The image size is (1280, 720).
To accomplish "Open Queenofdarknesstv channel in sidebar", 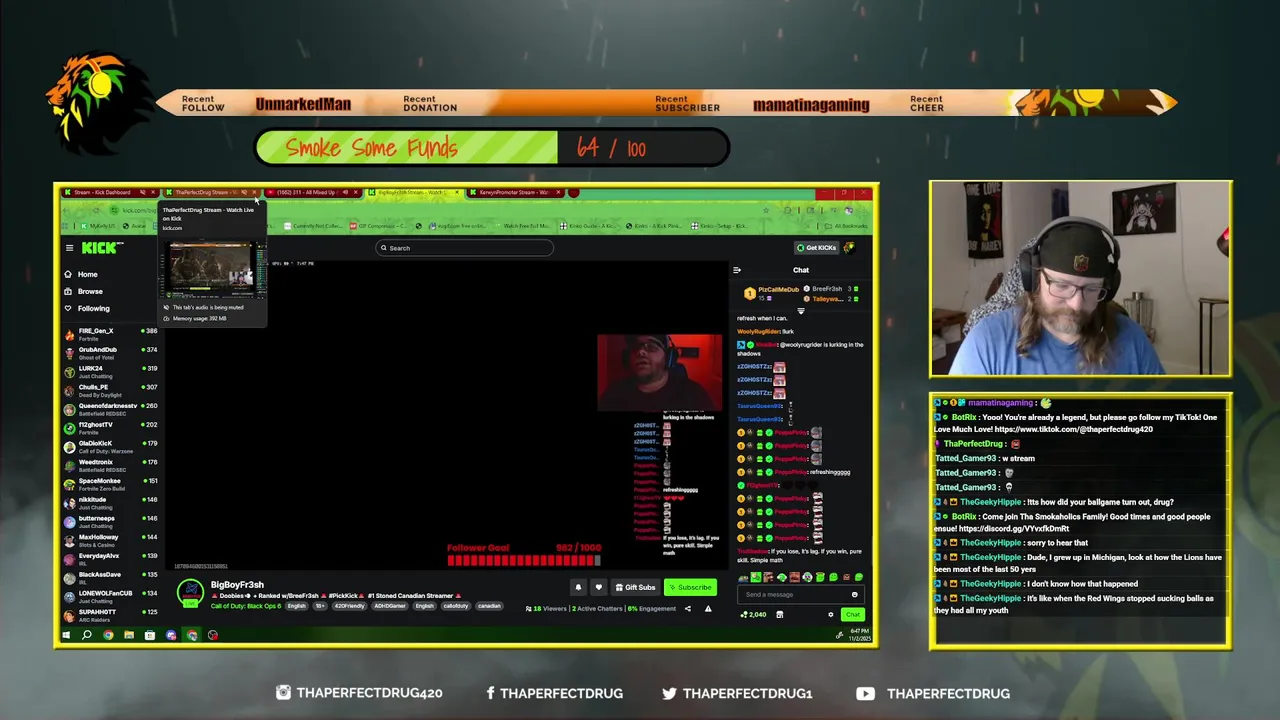I will (110, 408).
